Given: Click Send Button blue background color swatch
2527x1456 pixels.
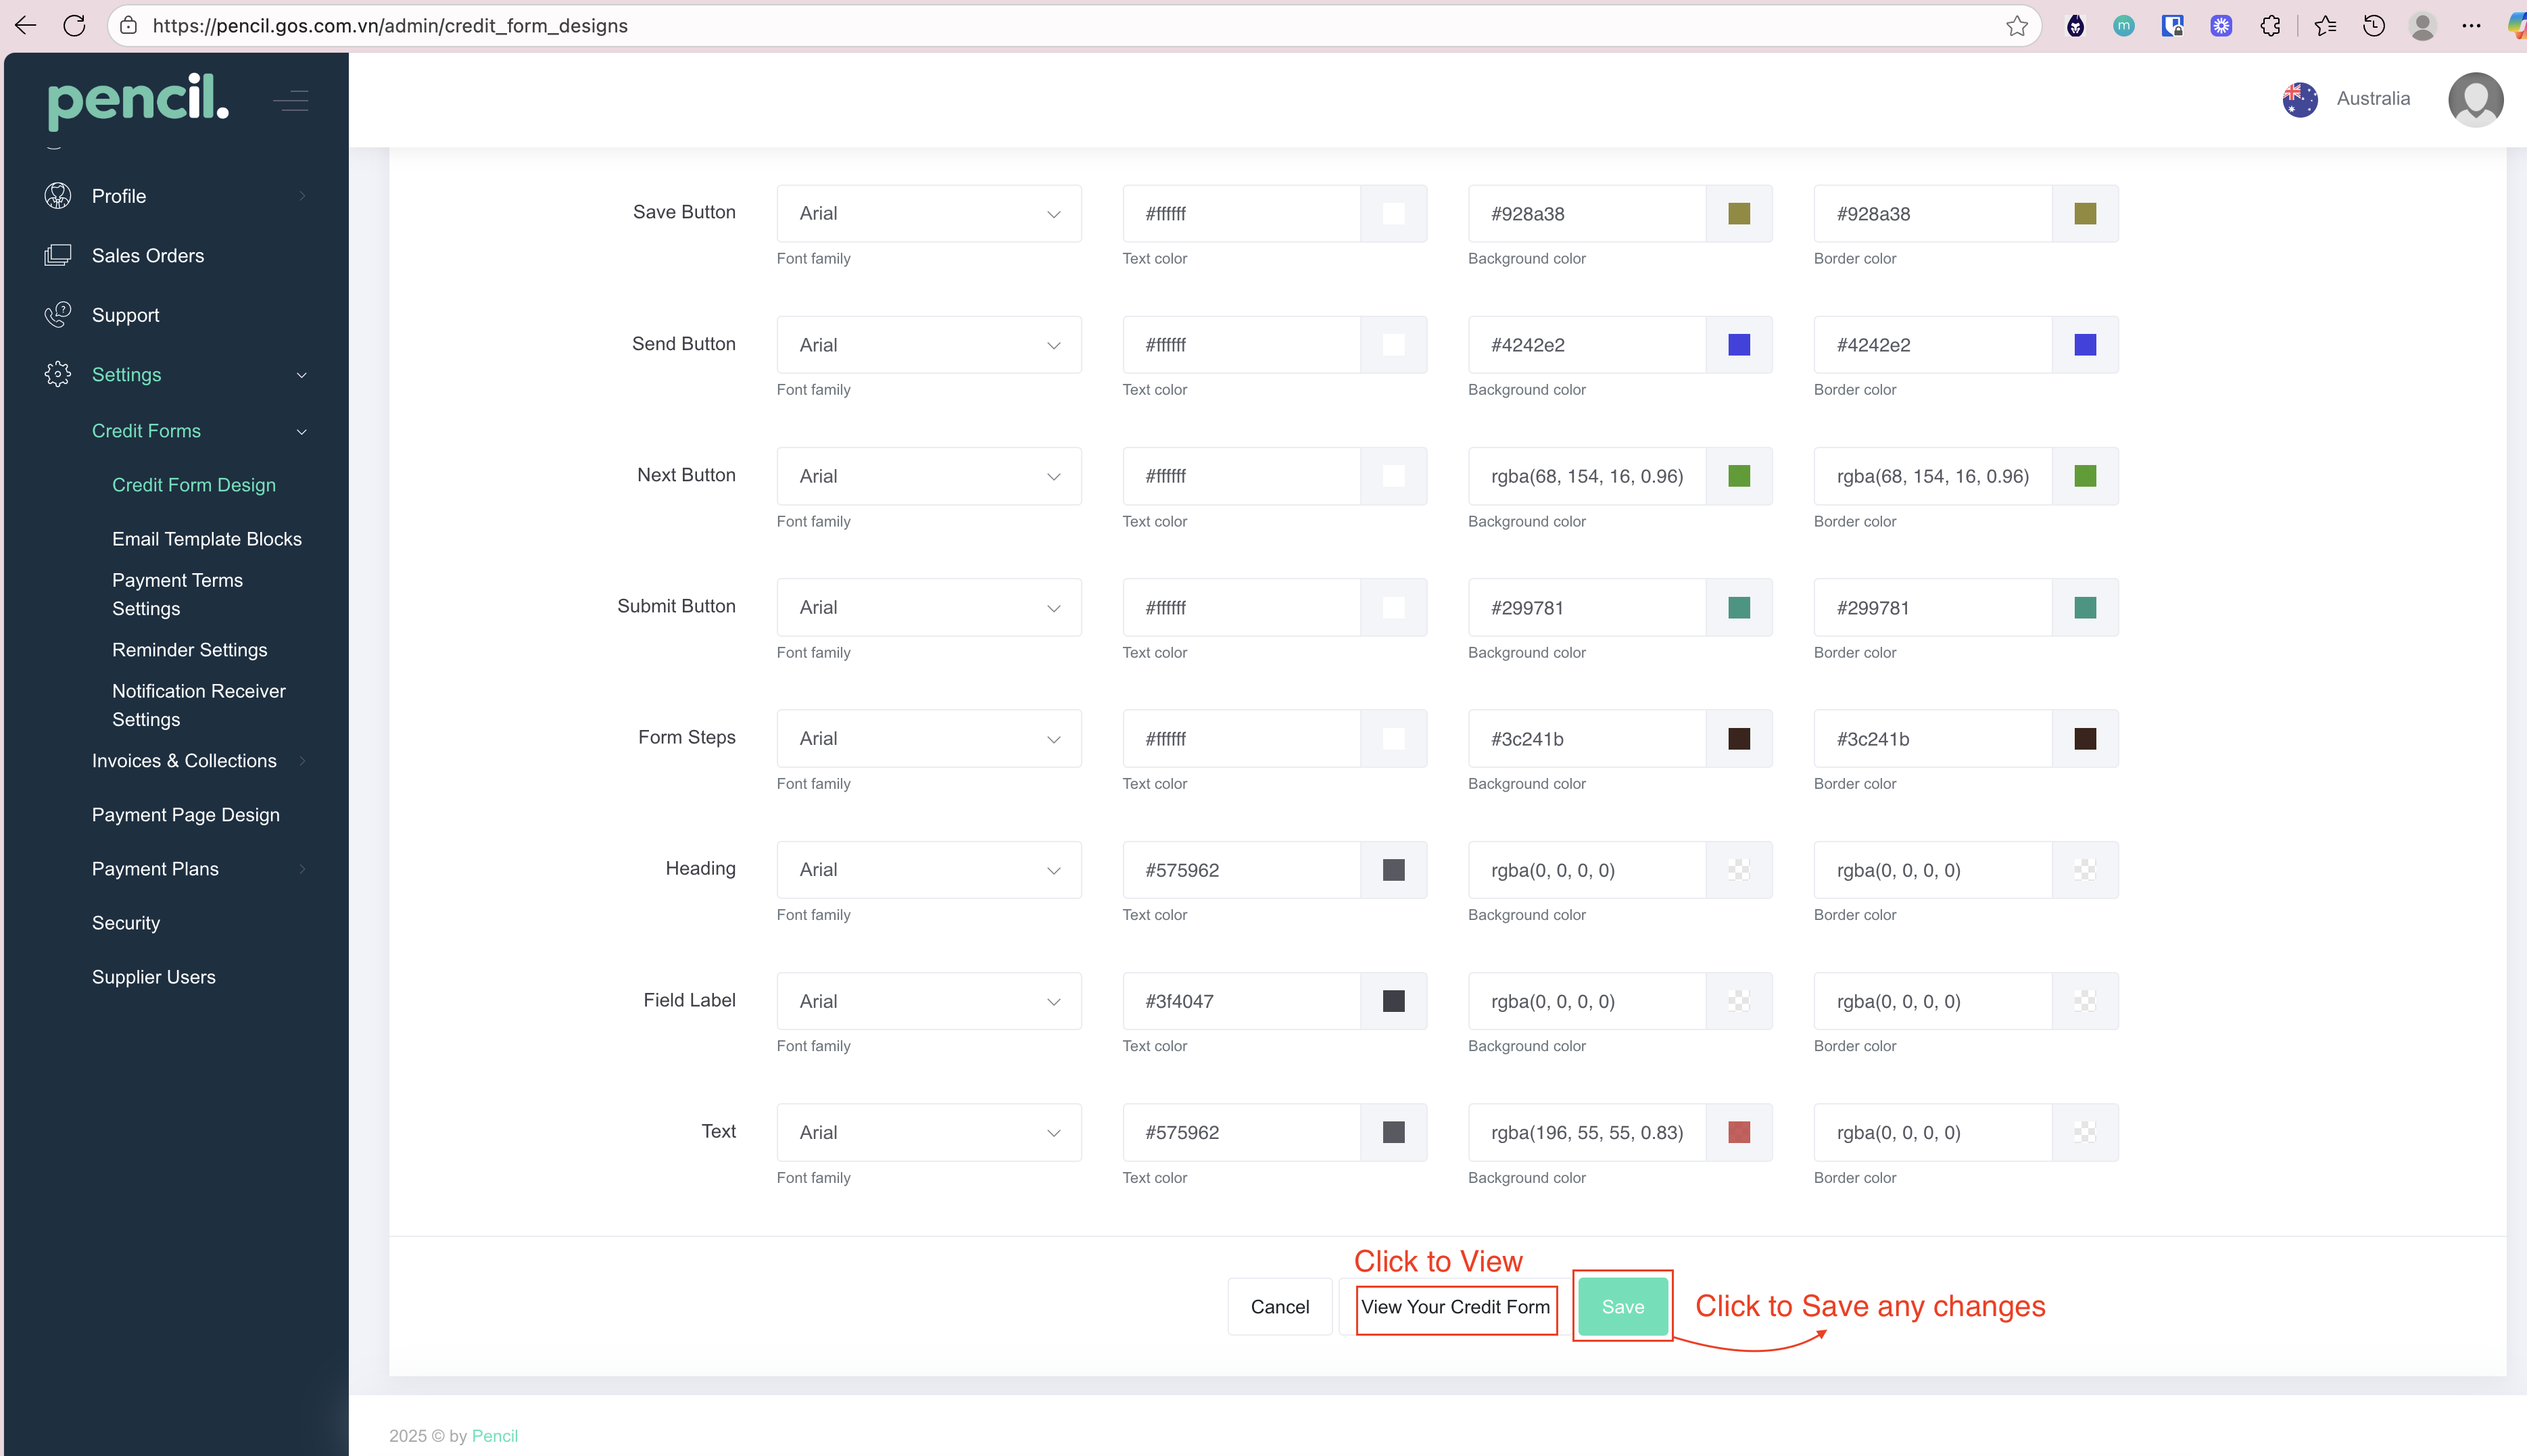Looking at the screenshot, I should [x=1739, y=345].
